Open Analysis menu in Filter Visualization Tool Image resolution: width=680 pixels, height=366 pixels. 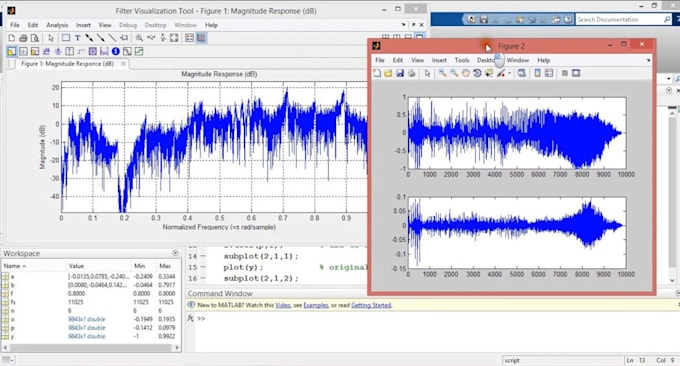(x=57, y=25)
